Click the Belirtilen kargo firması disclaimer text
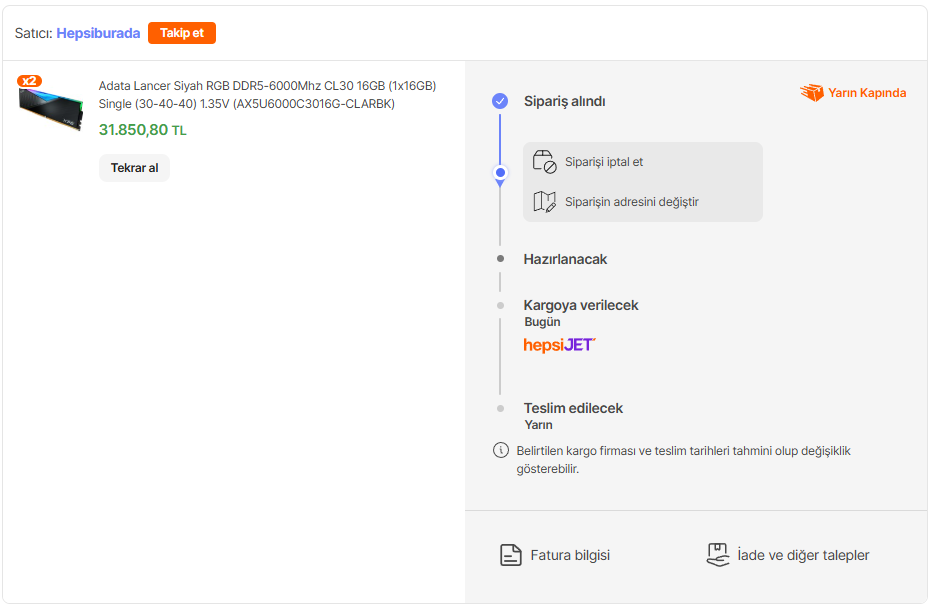The image size is (945, 610). click(x=683, y=459)
